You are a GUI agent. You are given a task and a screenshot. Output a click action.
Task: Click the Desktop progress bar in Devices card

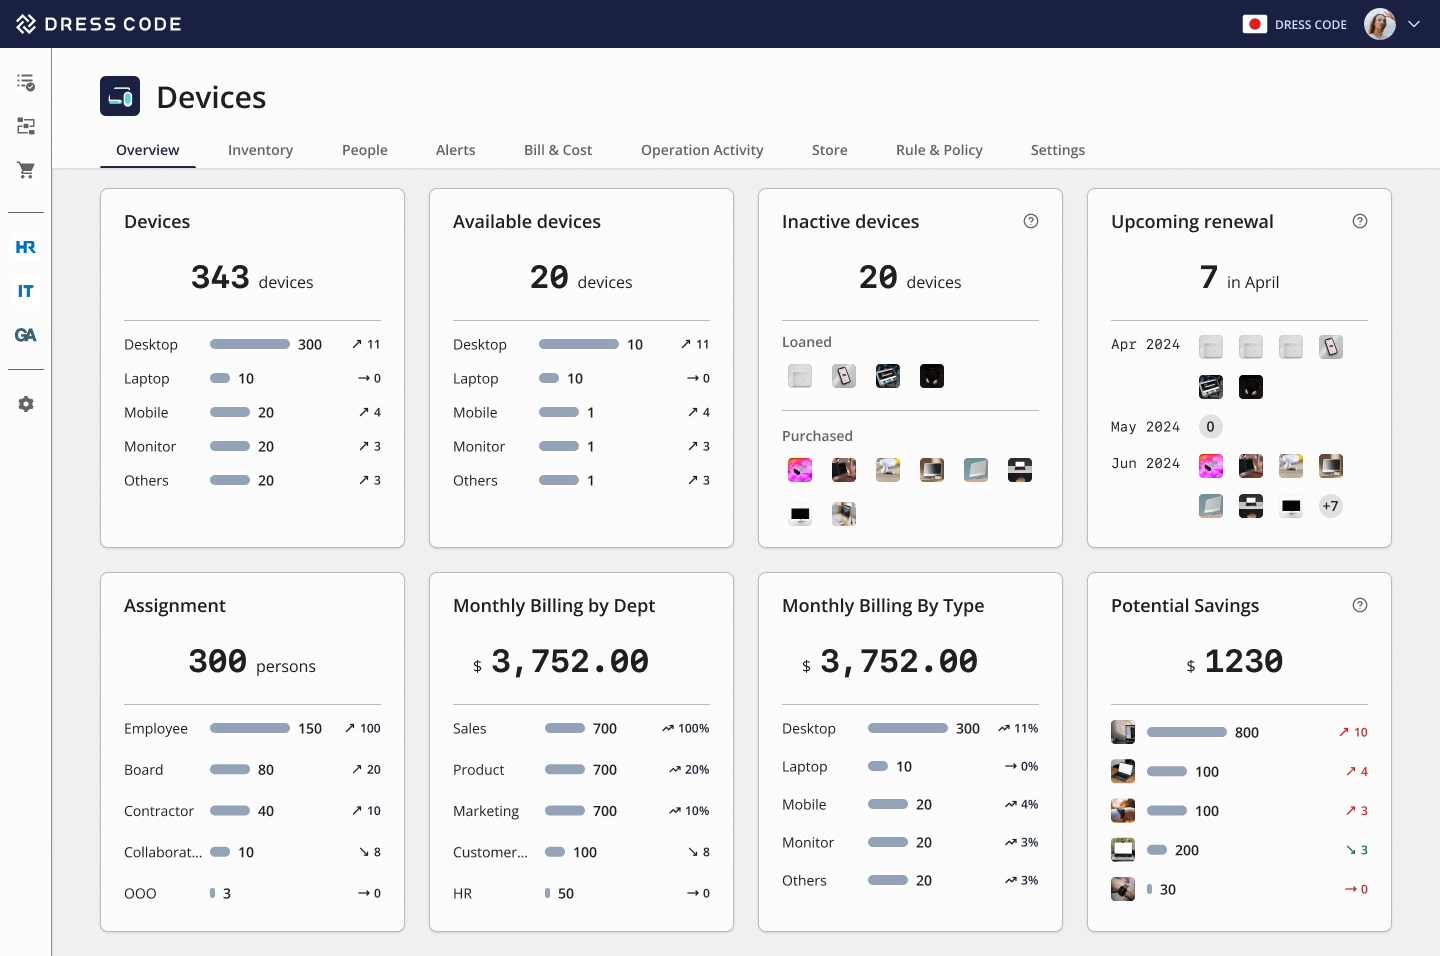click(x=249, y=344)
